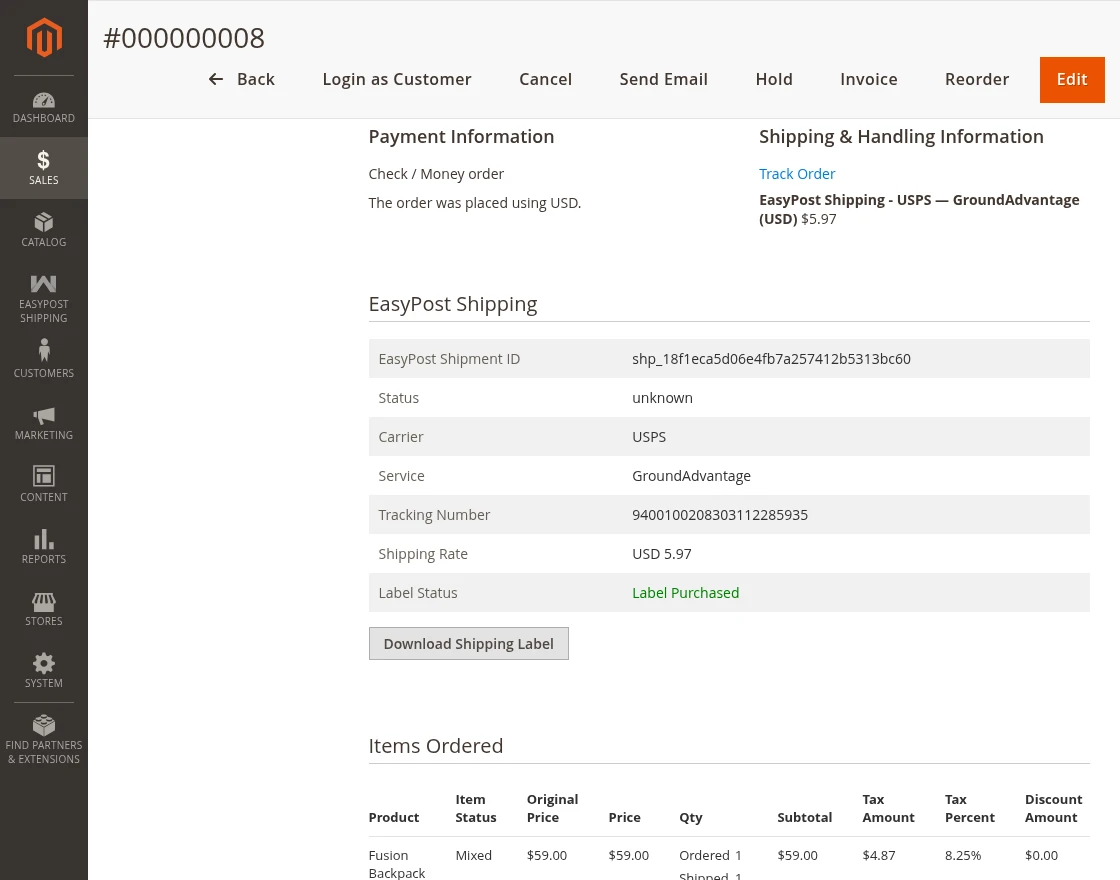Click the Product column header
This screenshot has height=880, width=1120.
[394, 817]
